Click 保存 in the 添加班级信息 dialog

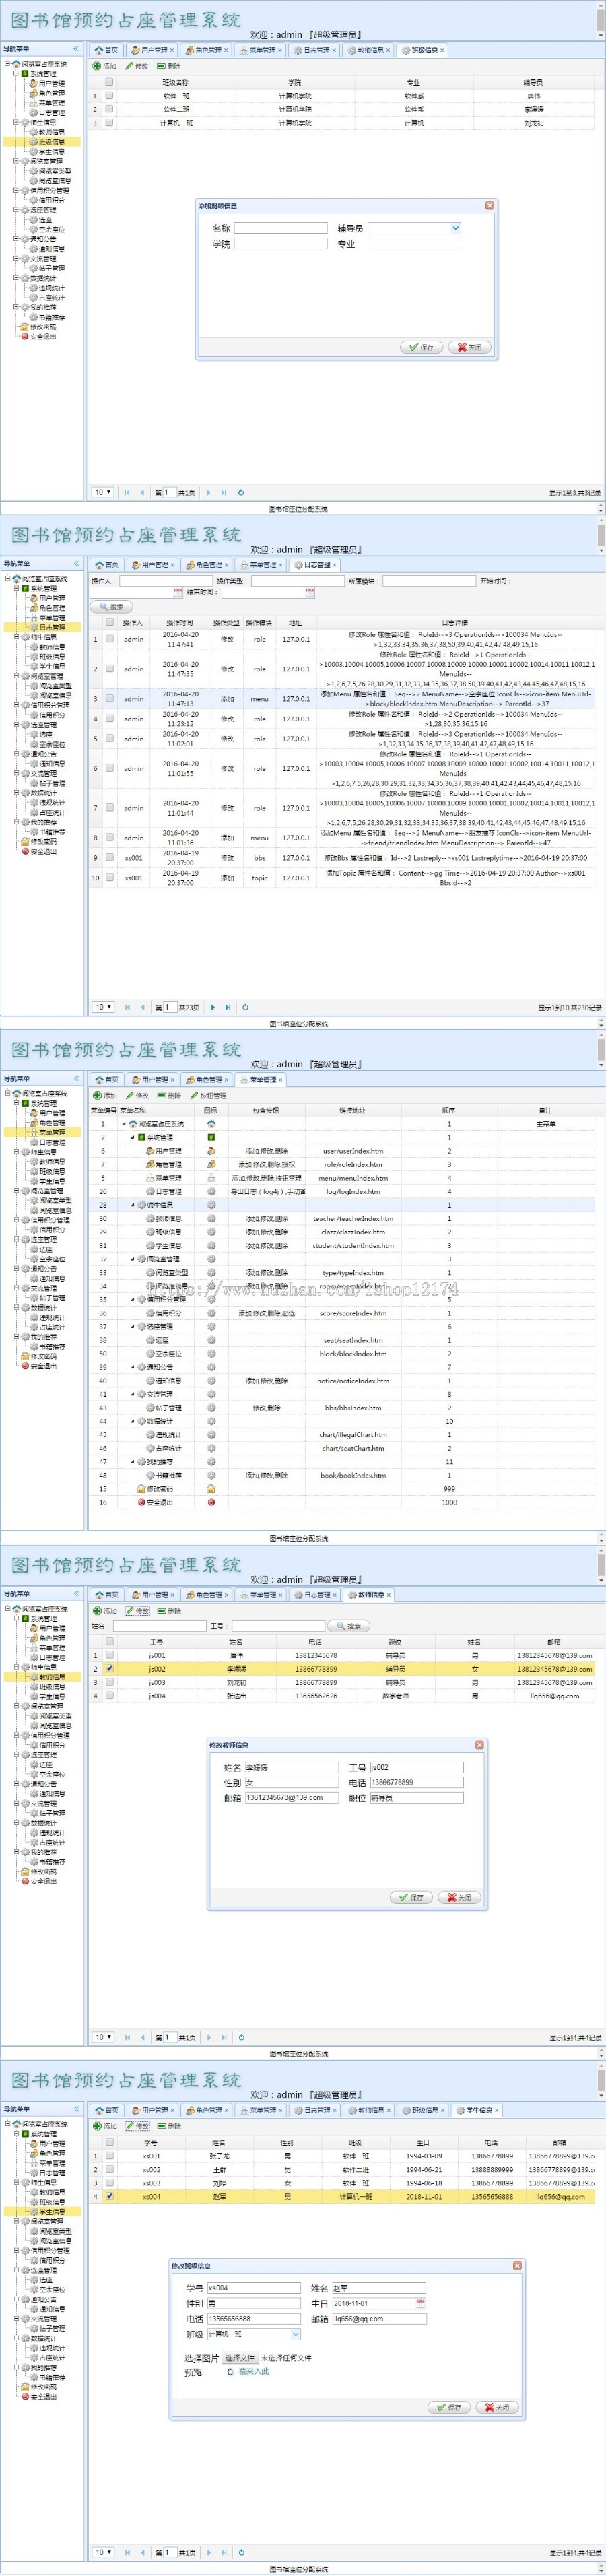pos(422,347)
